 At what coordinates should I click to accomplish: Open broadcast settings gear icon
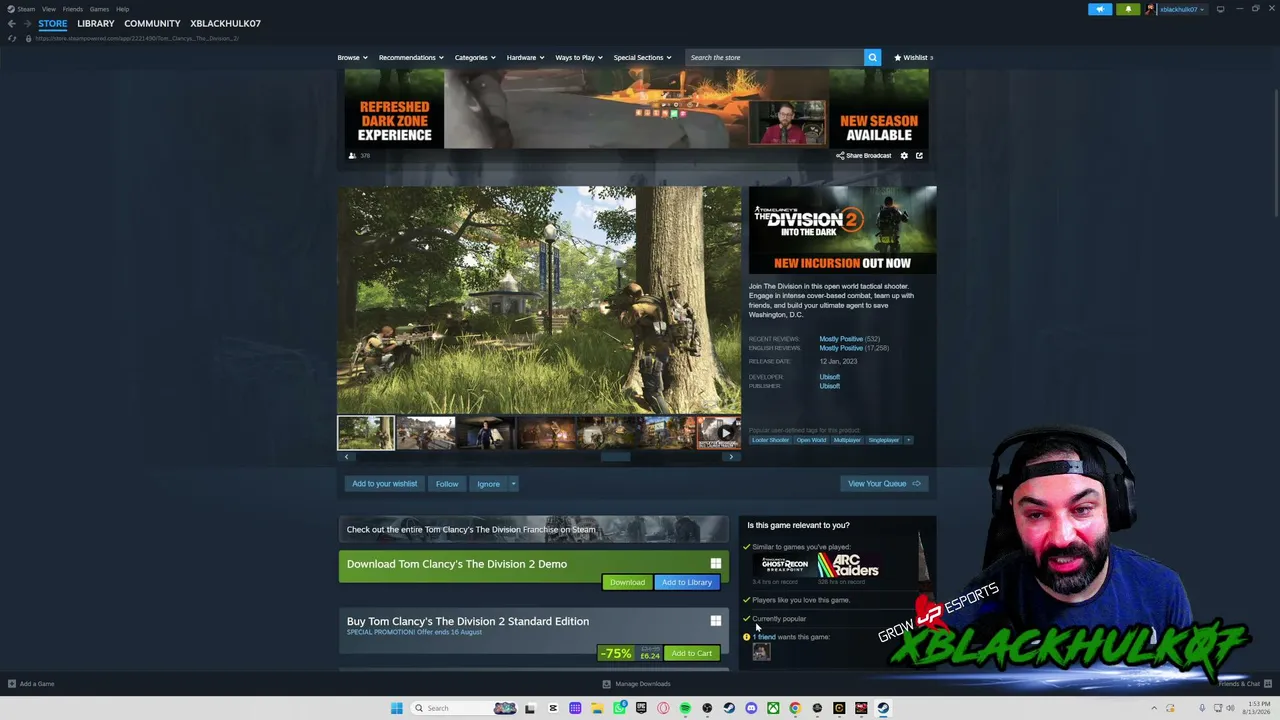tap(904, 156)
